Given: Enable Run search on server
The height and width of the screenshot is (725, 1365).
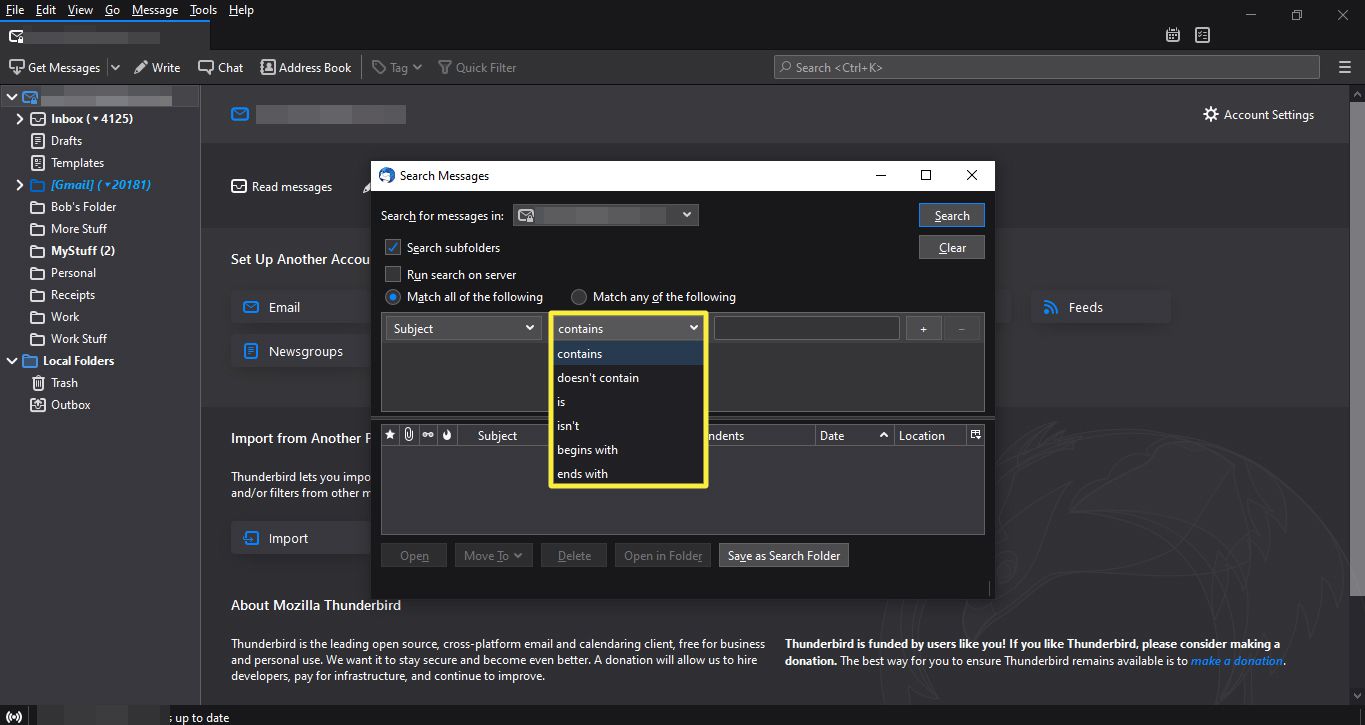Looking at the screenshot, I should tap(393, 274).
